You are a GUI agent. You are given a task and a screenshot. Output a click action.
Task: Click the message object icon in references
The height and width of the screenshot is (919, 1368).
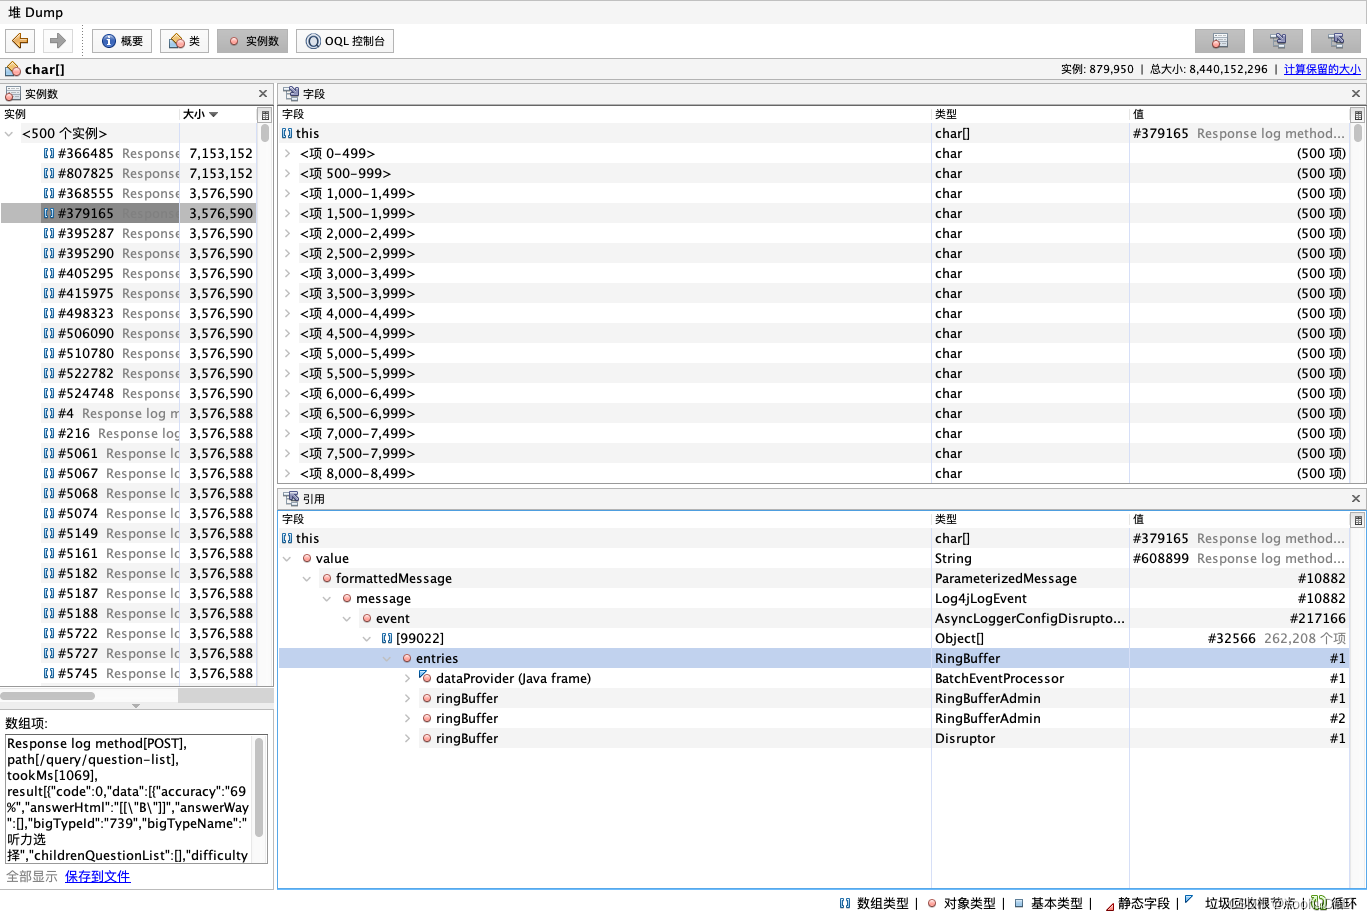click(x=347, y=599)
